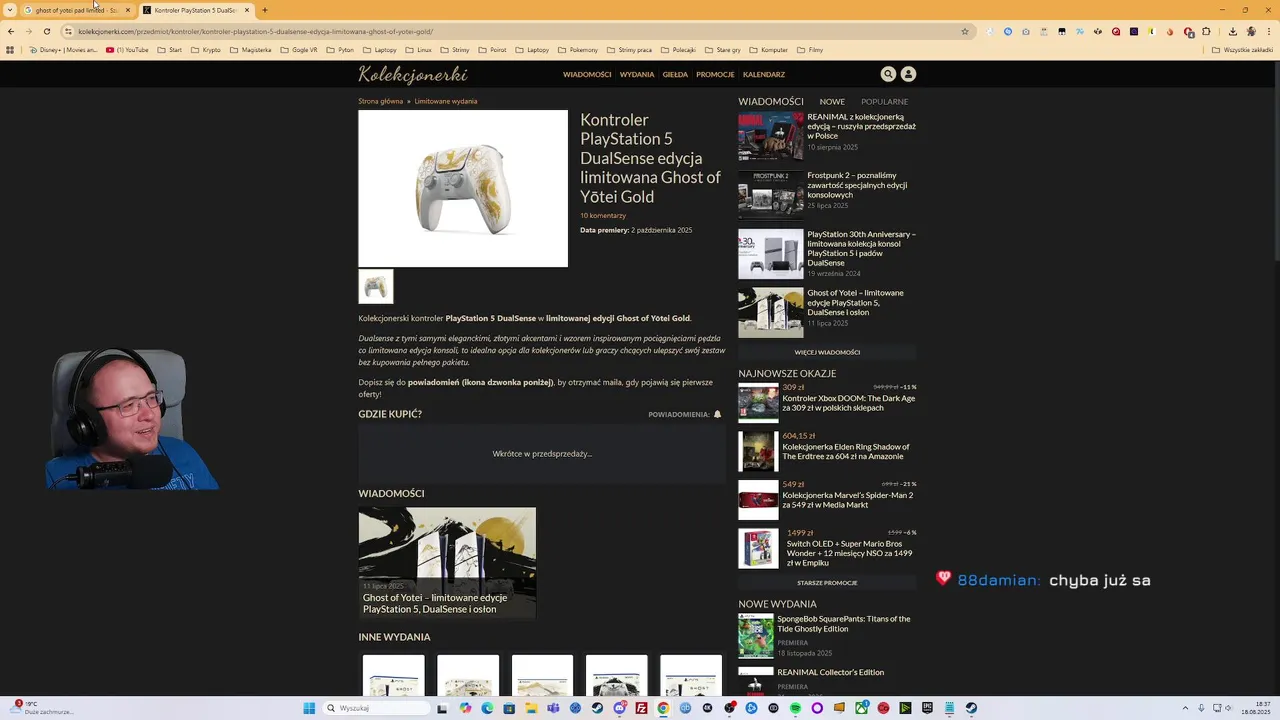This screenshot has height=720, width=1280.
Task: Click the browser address bar URL
Action: pyautogui.click(x=255, y=31)
